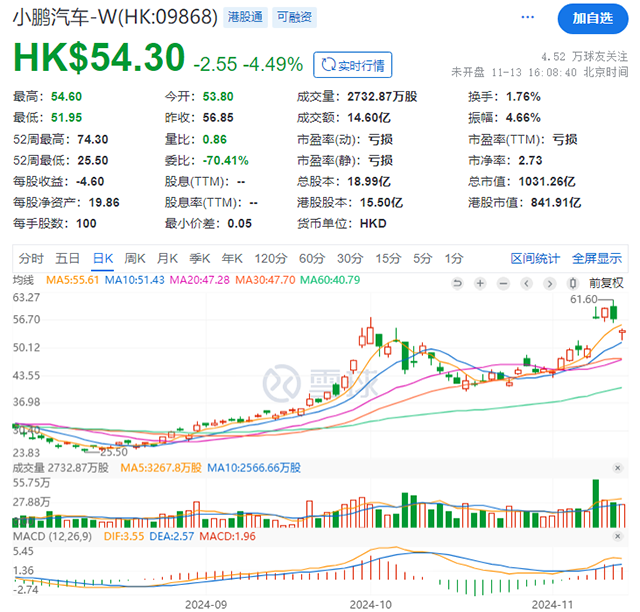This screenshot has width=640, height=612.
Task: Click the MA60:40.79 legend value
Action: click(x=330, y=280)
